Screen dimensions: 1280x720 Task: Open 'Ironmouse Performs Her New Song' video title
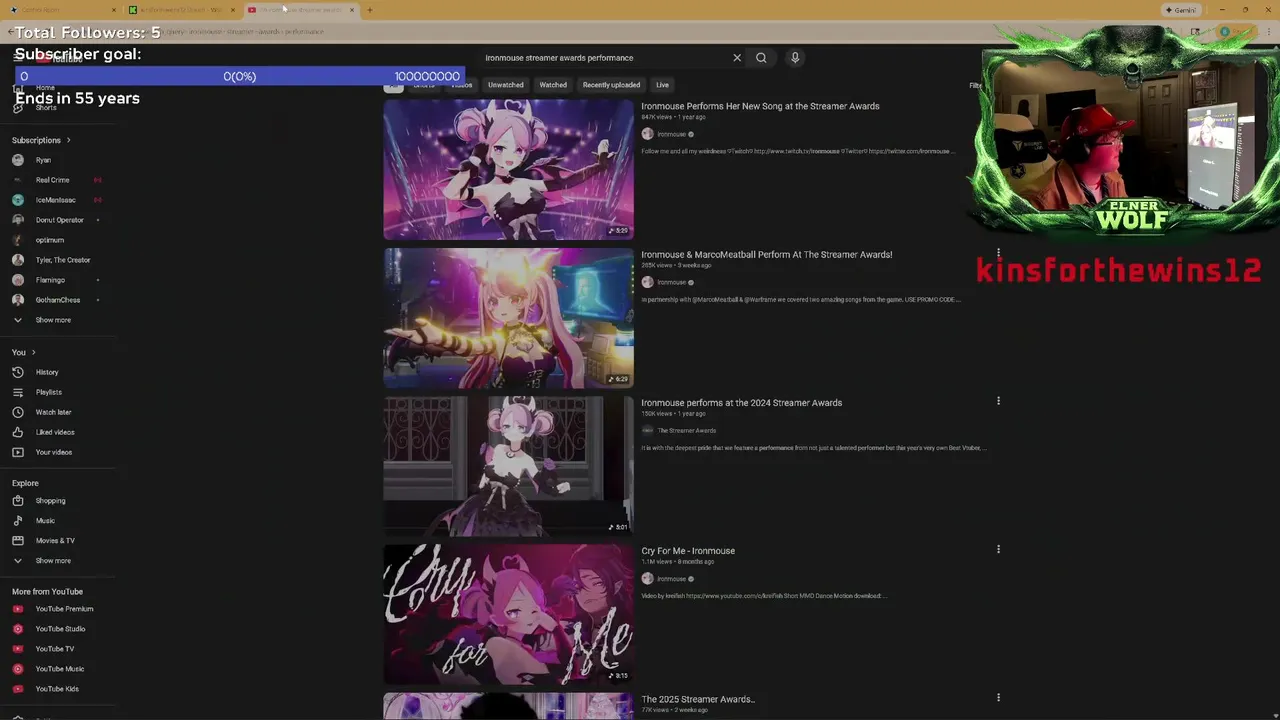coord(760,106)
